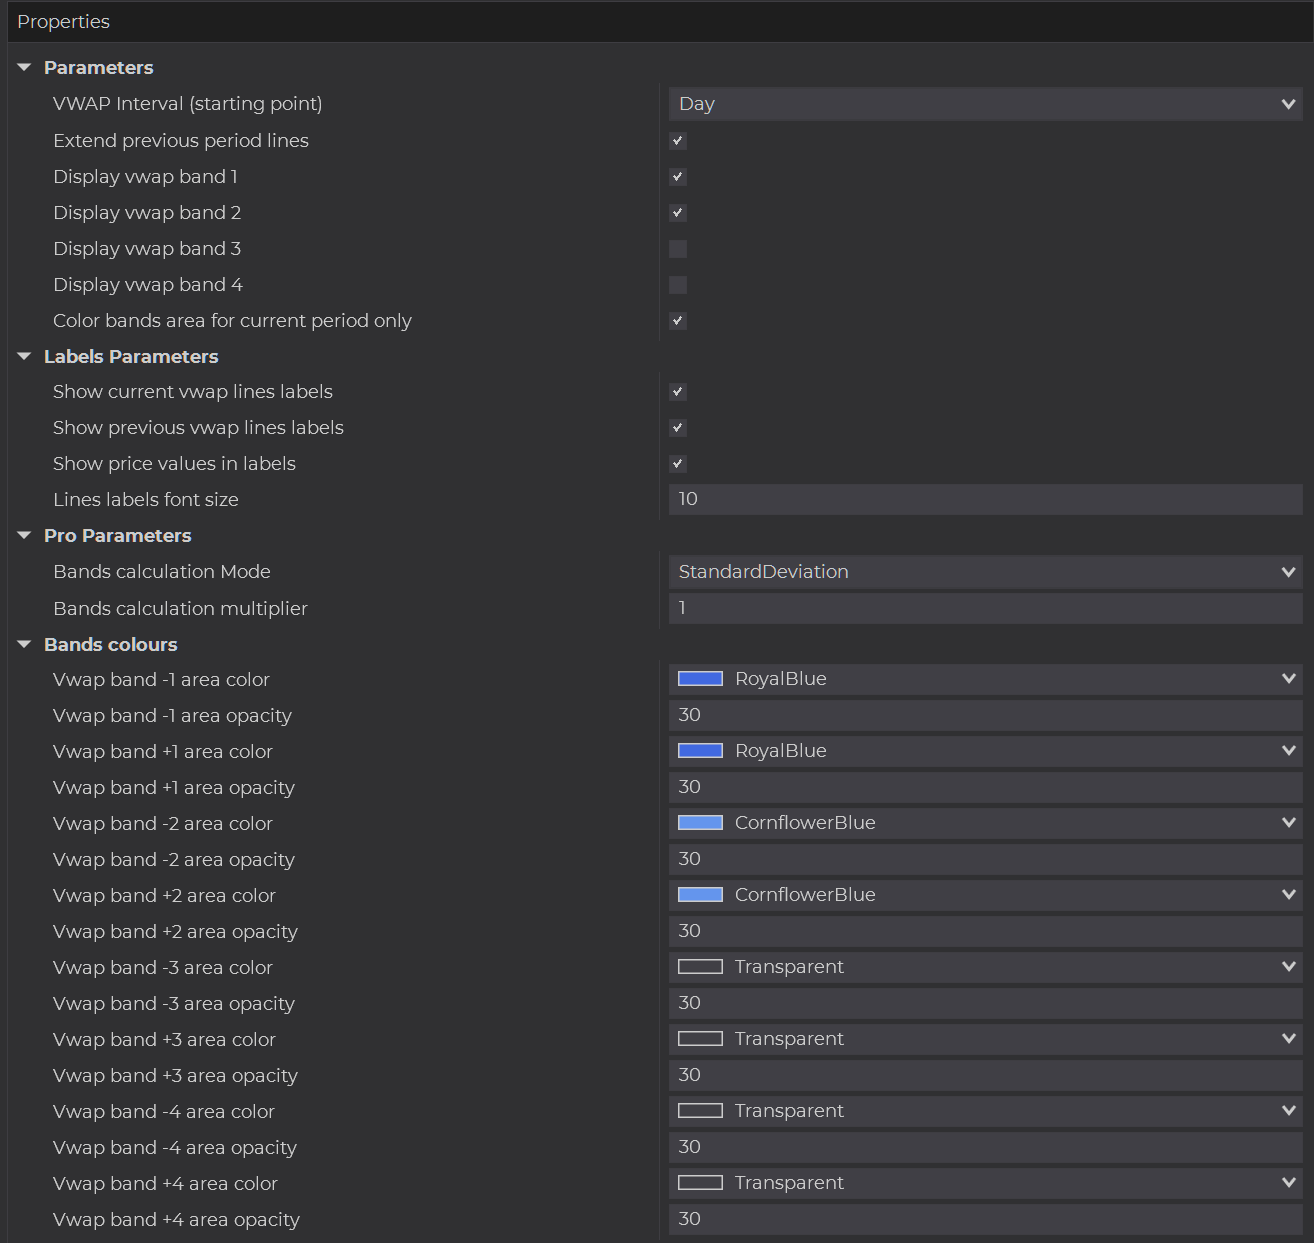Uncheck Show previous vwap lines labels
Viewport: 1314px width, 1243px height.
tap(678, 428)
